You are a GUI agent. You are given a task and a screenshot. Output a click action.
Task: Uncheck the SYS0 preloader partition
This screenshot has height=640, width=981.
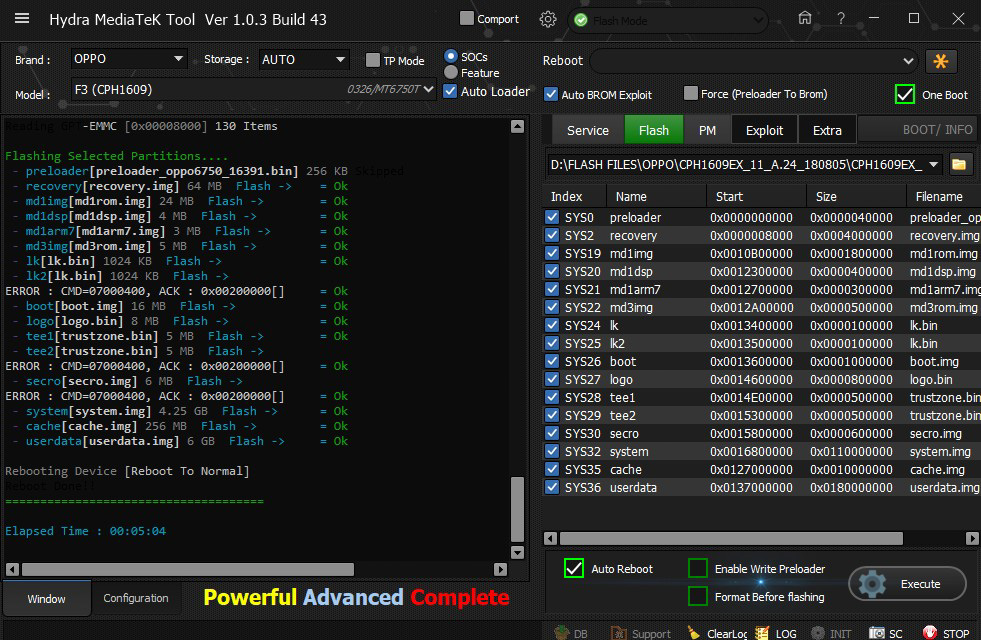(x=552, y=217)
